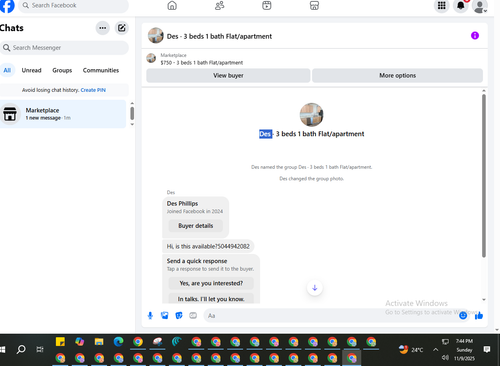
Task: Click the Des Phillips name in buyer card
Action: (x=182, y=203)
